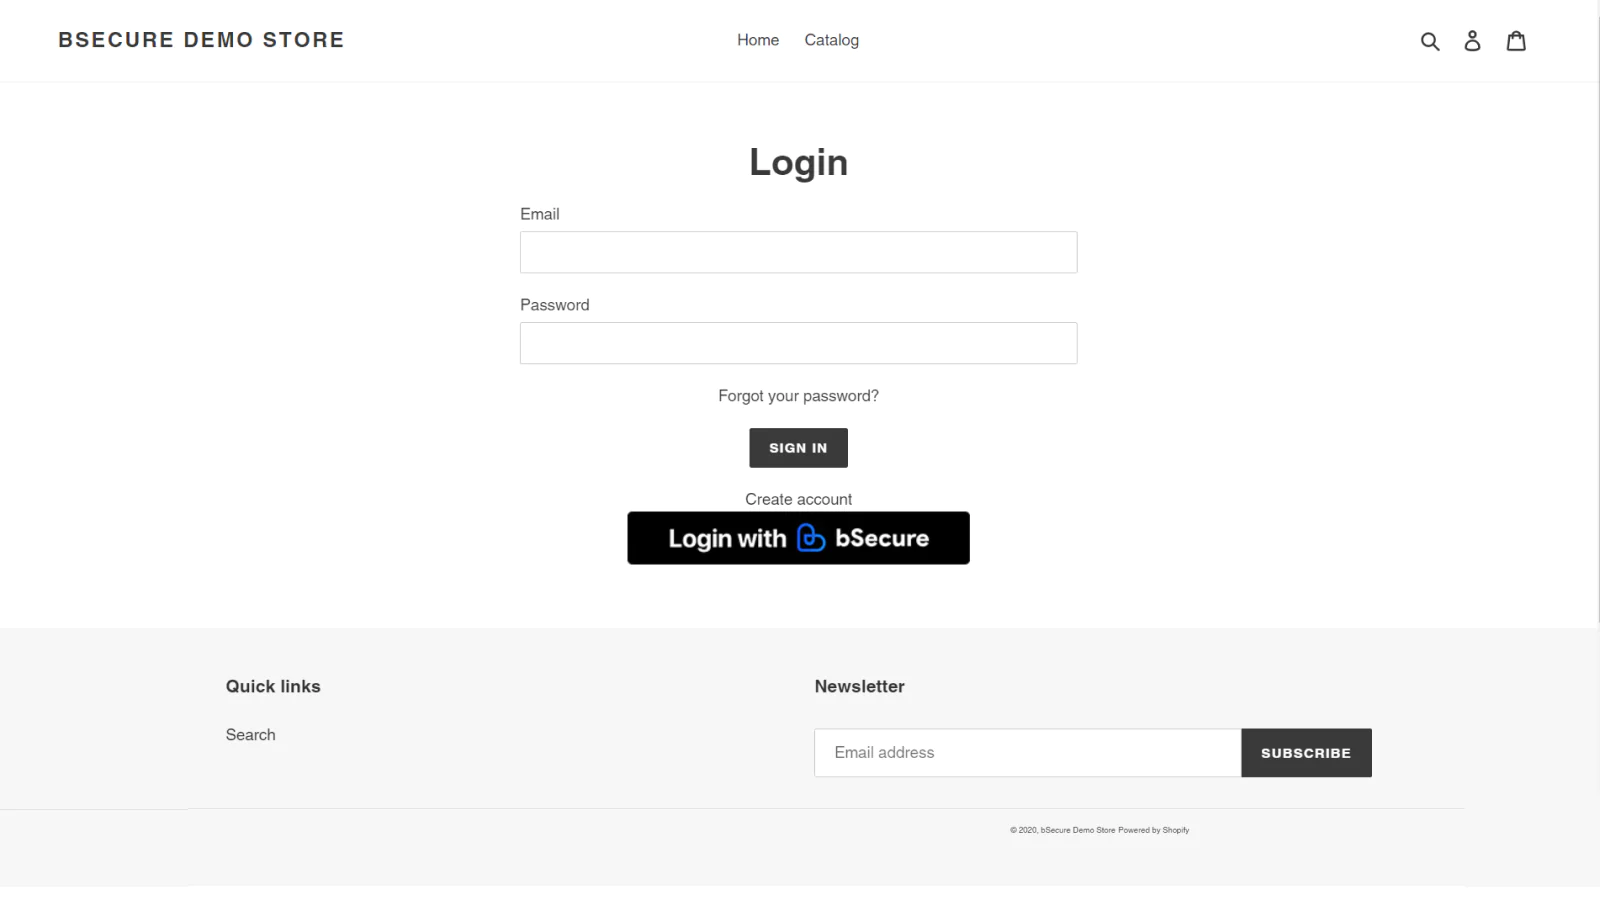1600x900 pixels.
Task: Open the shopping cart bag icon
Action: click(x=1516, y=40)
